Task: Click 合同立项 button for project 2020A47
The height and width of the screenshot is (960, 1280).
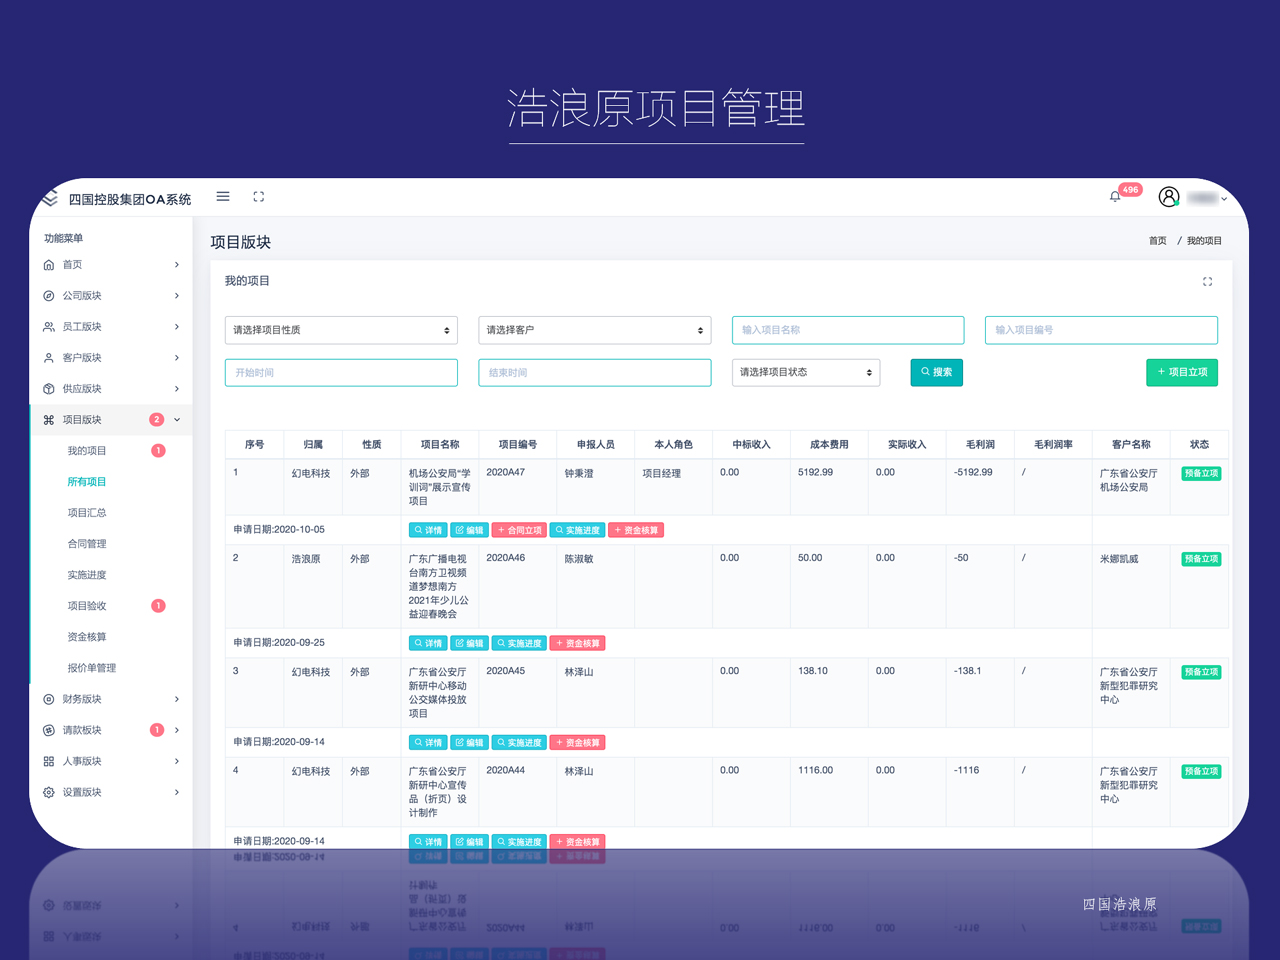Action: pyautogui.click(x=520, y=530)
